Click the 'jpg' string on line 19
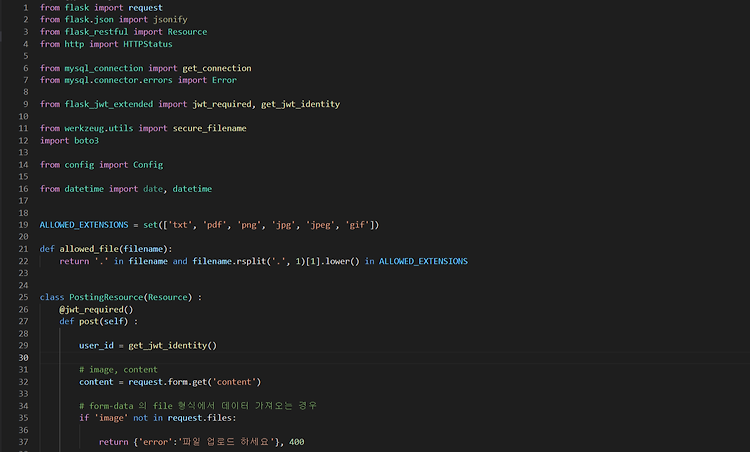Image resolution: width=750 pixels, height=452 pixels. coord(283,225)
